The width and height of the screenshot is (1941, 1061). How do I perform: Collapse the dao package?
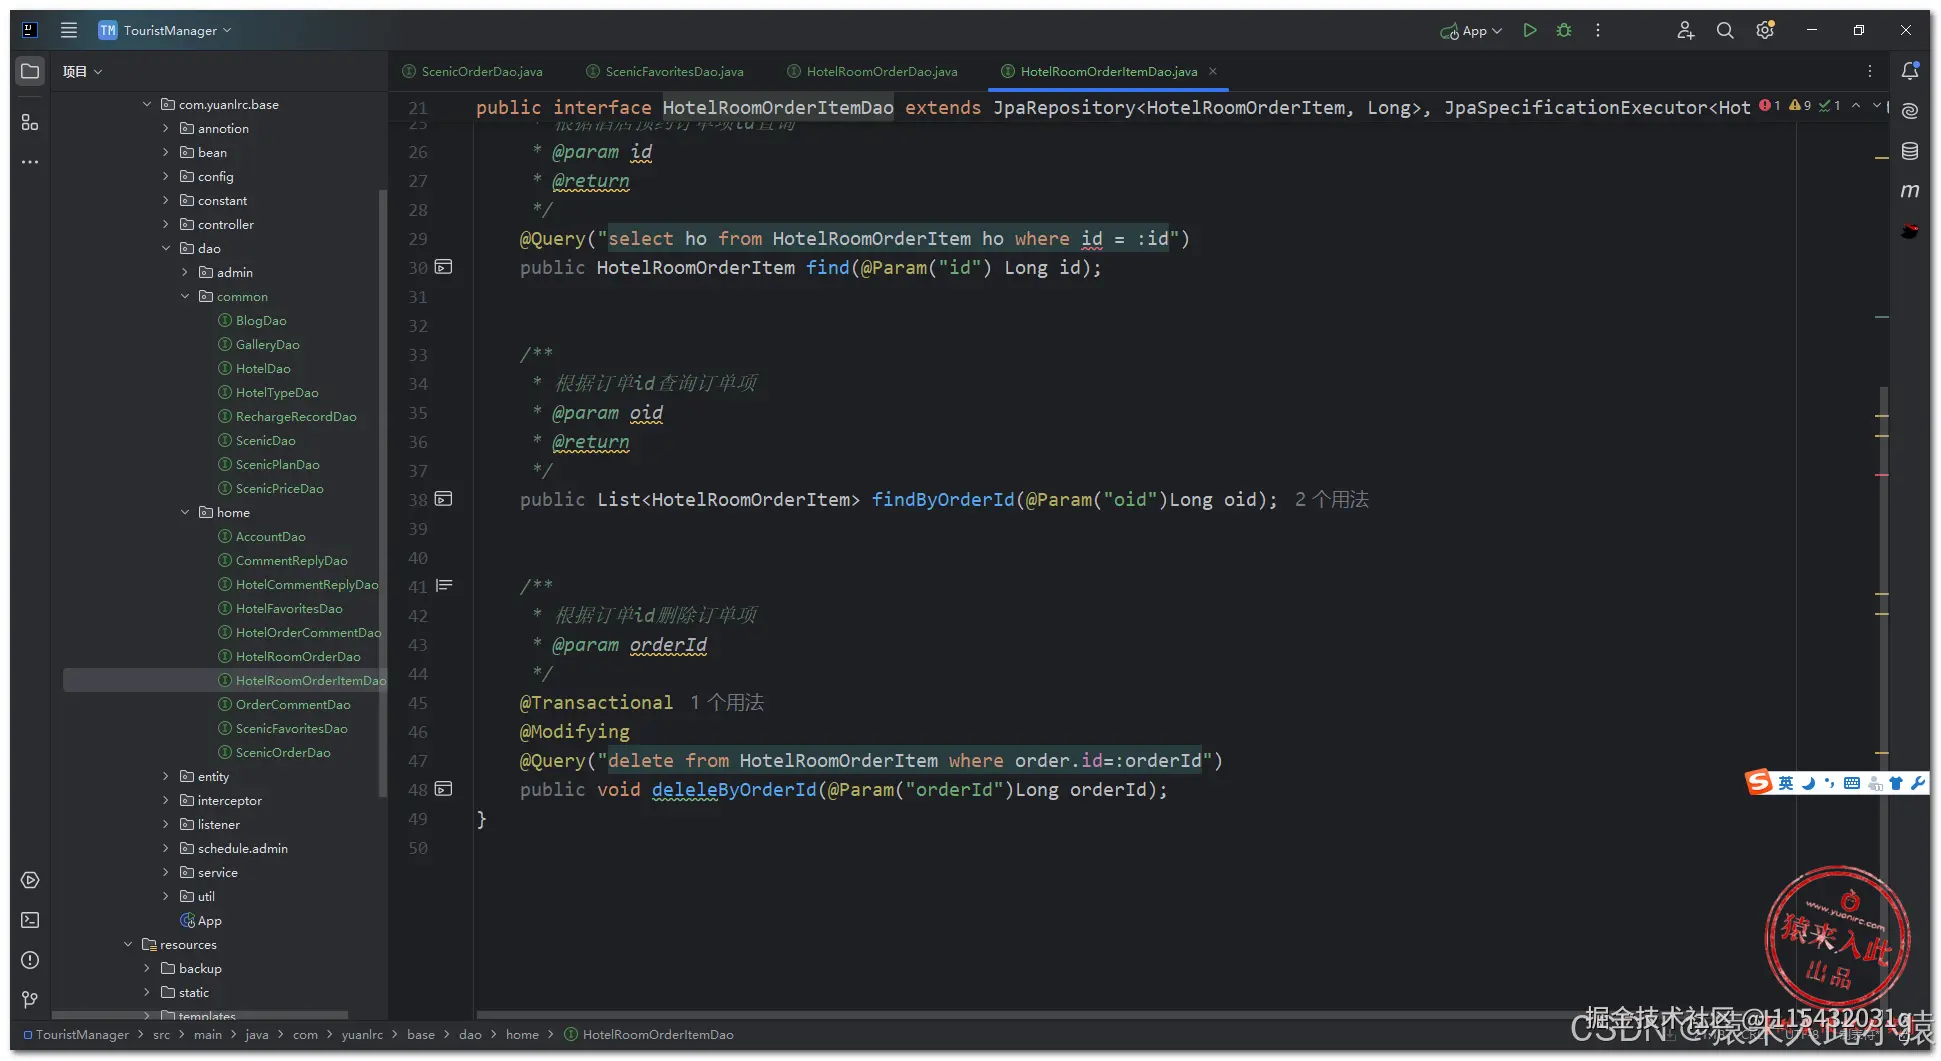166,248
